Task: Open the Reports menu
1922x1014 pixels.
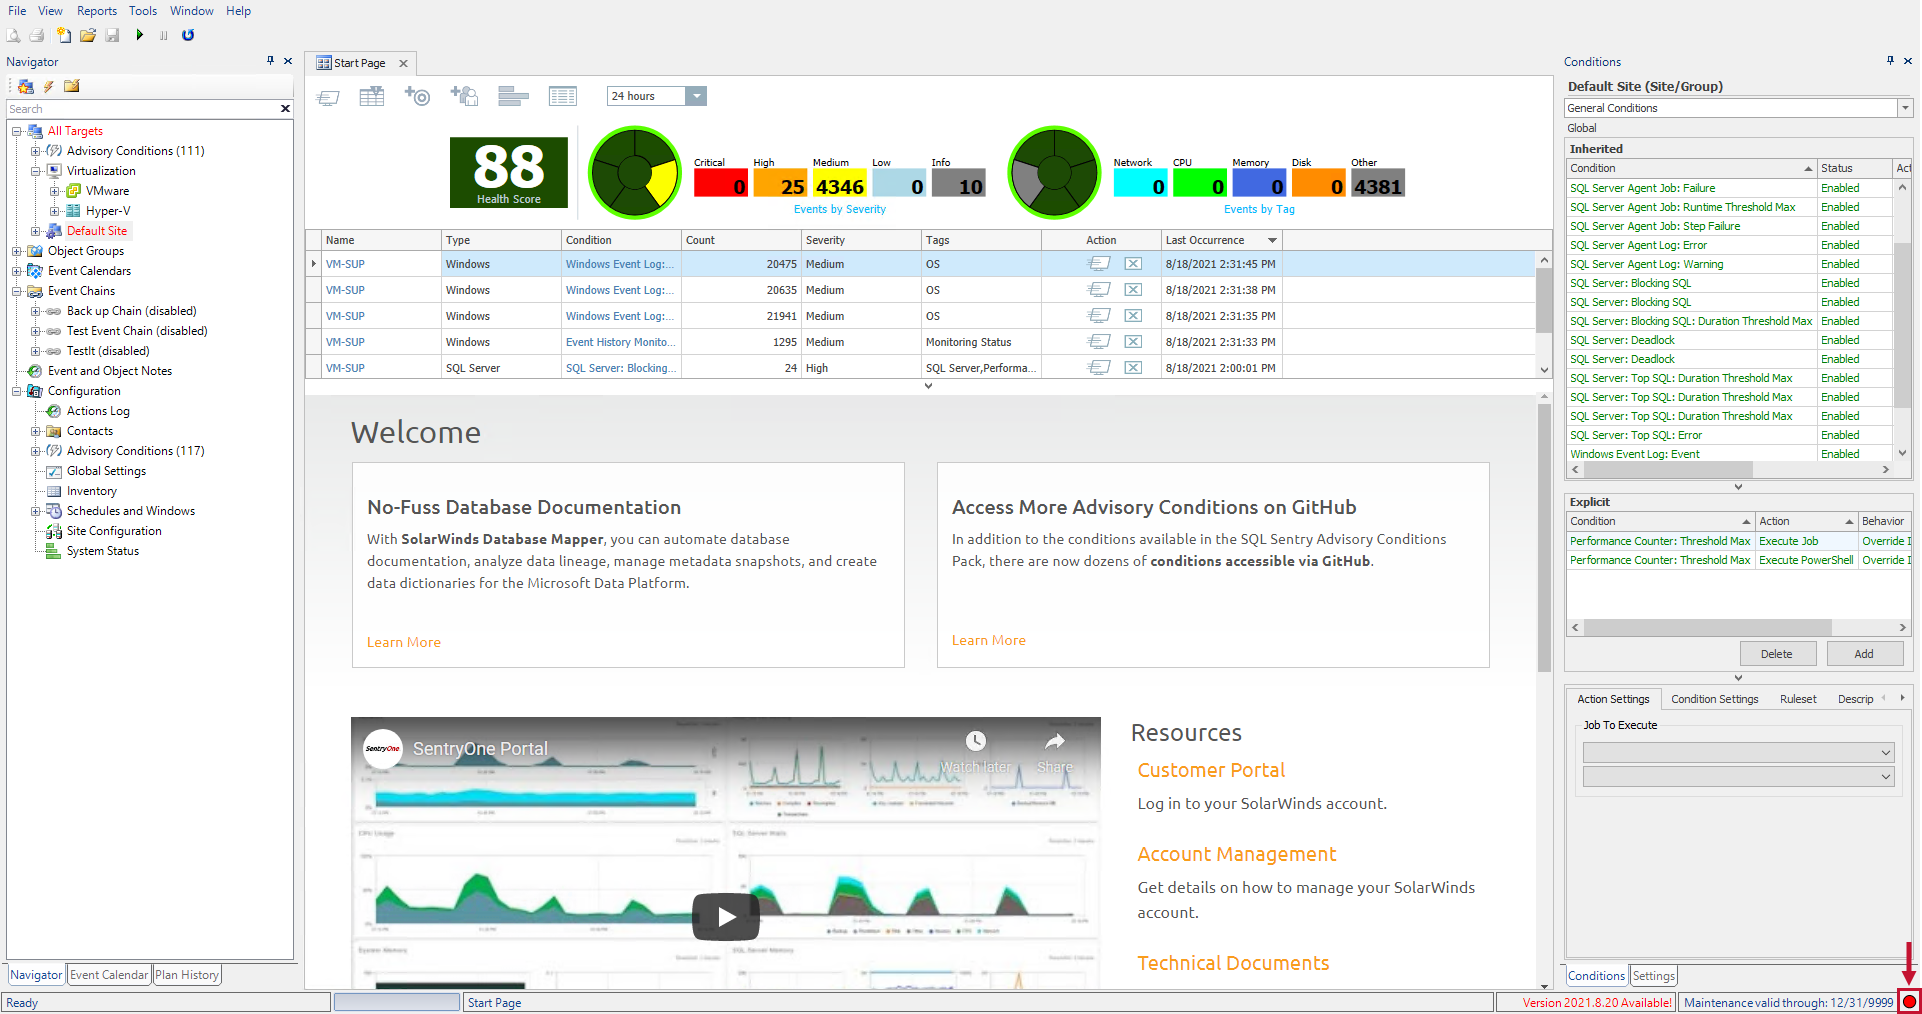Action: (x=96, y=11)
